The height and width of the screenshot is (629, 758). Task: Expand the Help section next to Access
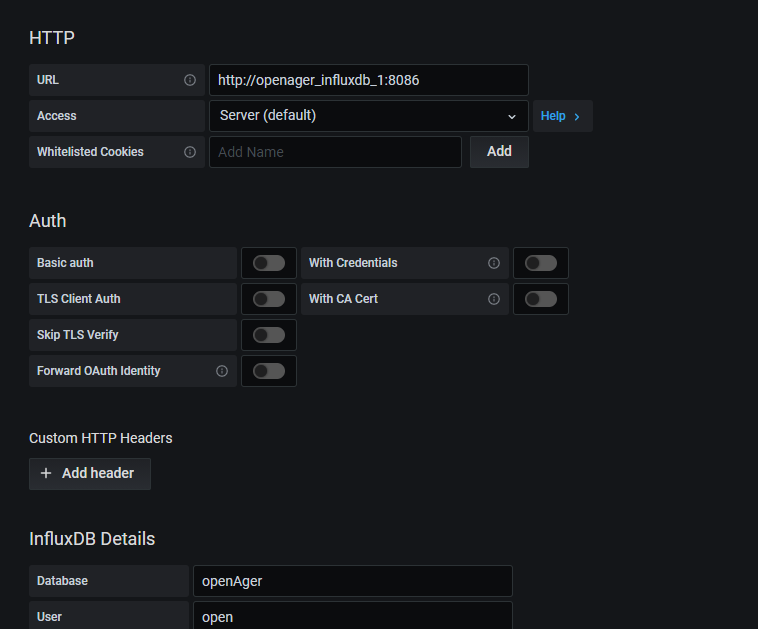[561, 116]
